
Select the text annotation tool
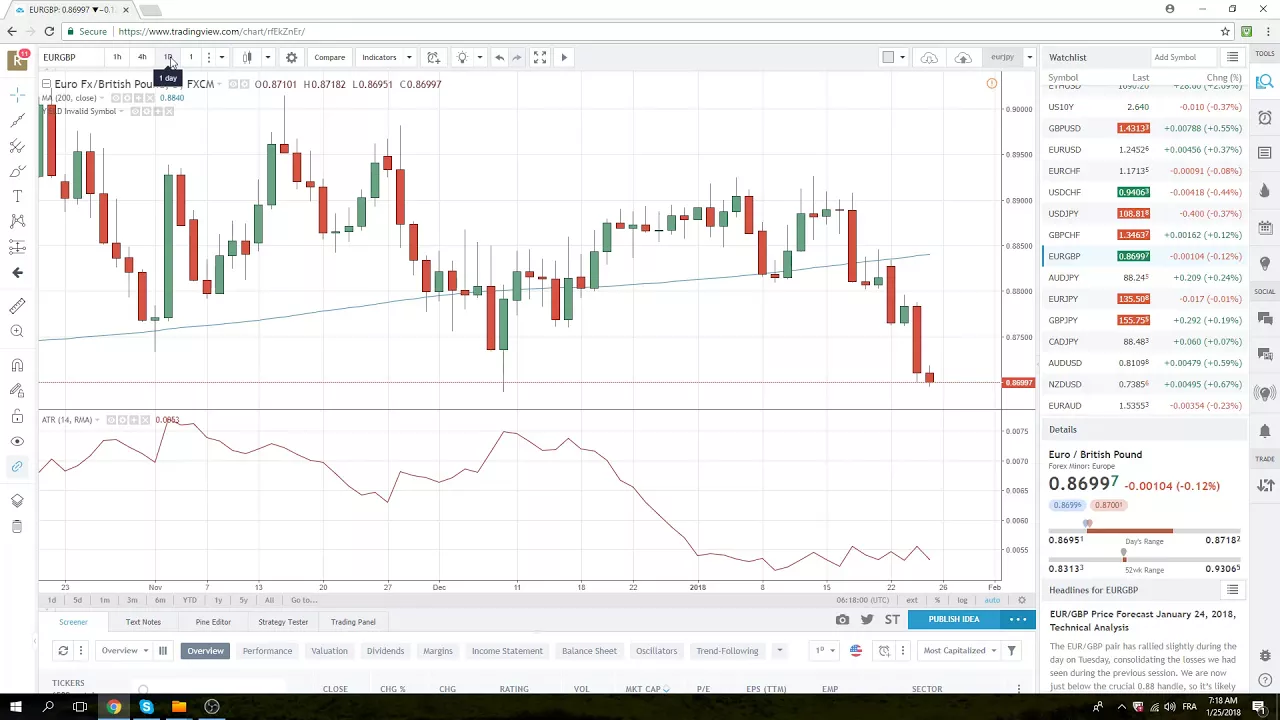point(17,196)
